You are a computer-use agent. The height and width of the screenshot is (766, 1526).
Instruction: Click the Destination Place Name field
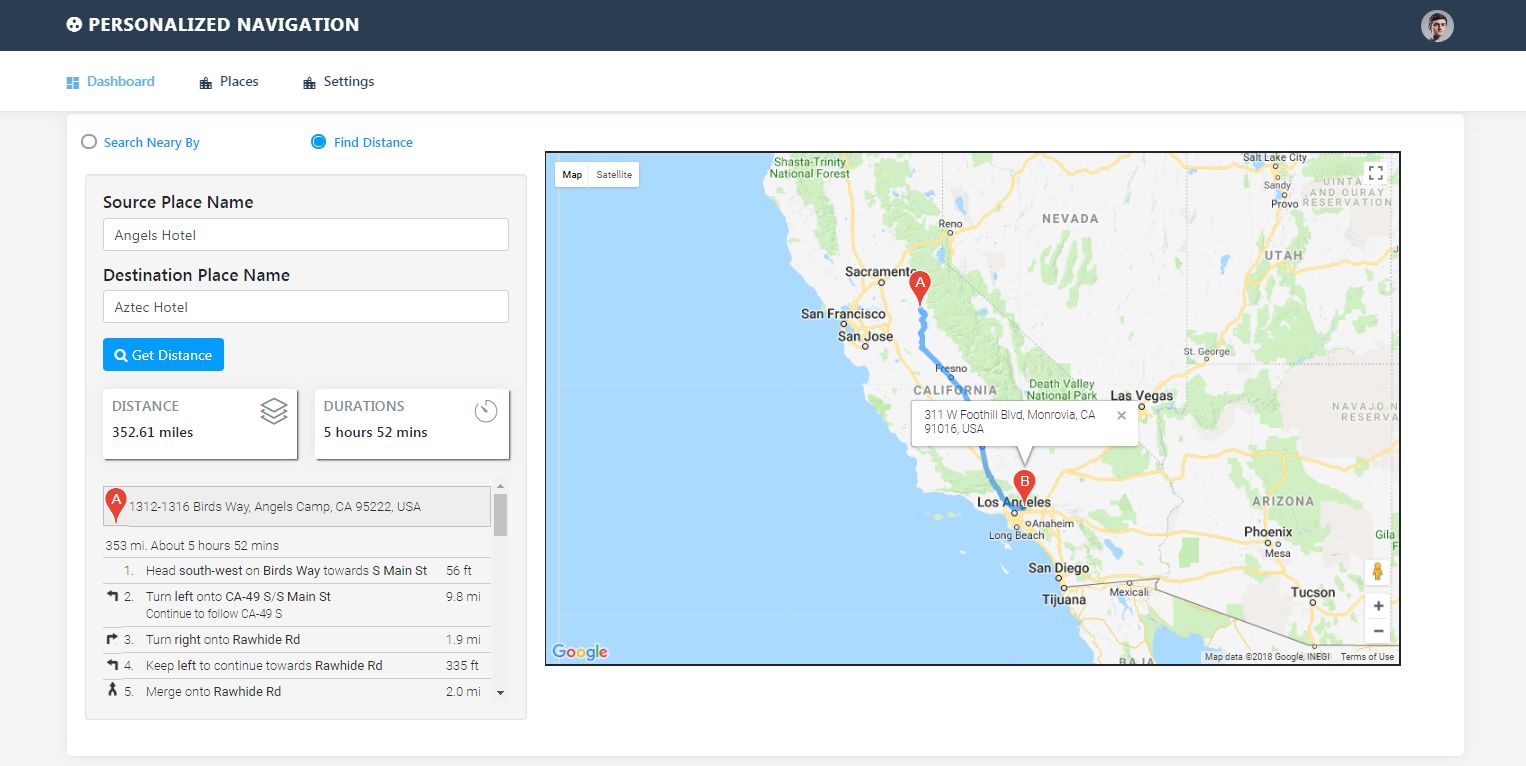click(x=306, y=307)
